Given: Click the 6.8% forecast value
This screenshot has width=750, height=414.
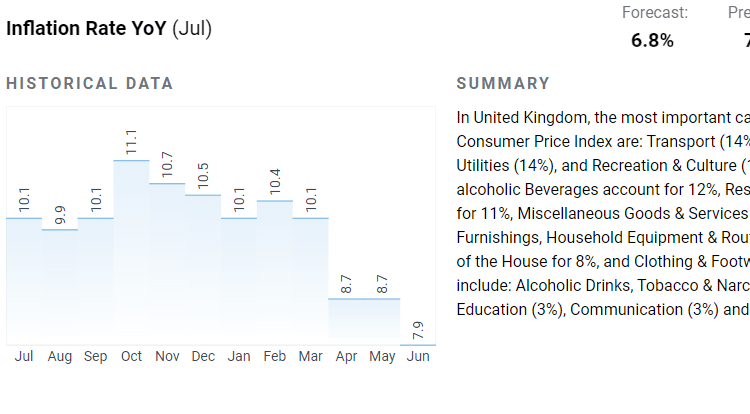Looking at the screenshot, I should 652,41.
